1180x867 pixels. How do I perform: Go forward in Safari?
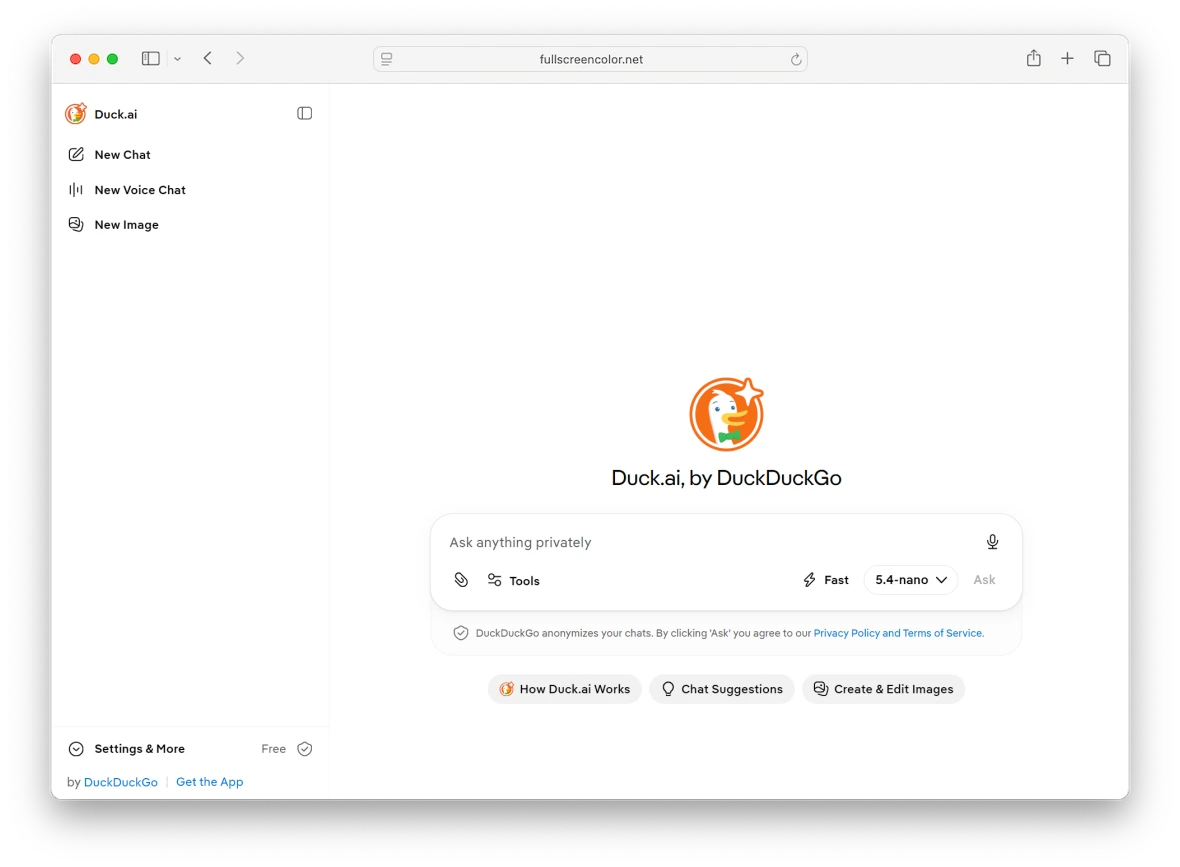point(240,58)
